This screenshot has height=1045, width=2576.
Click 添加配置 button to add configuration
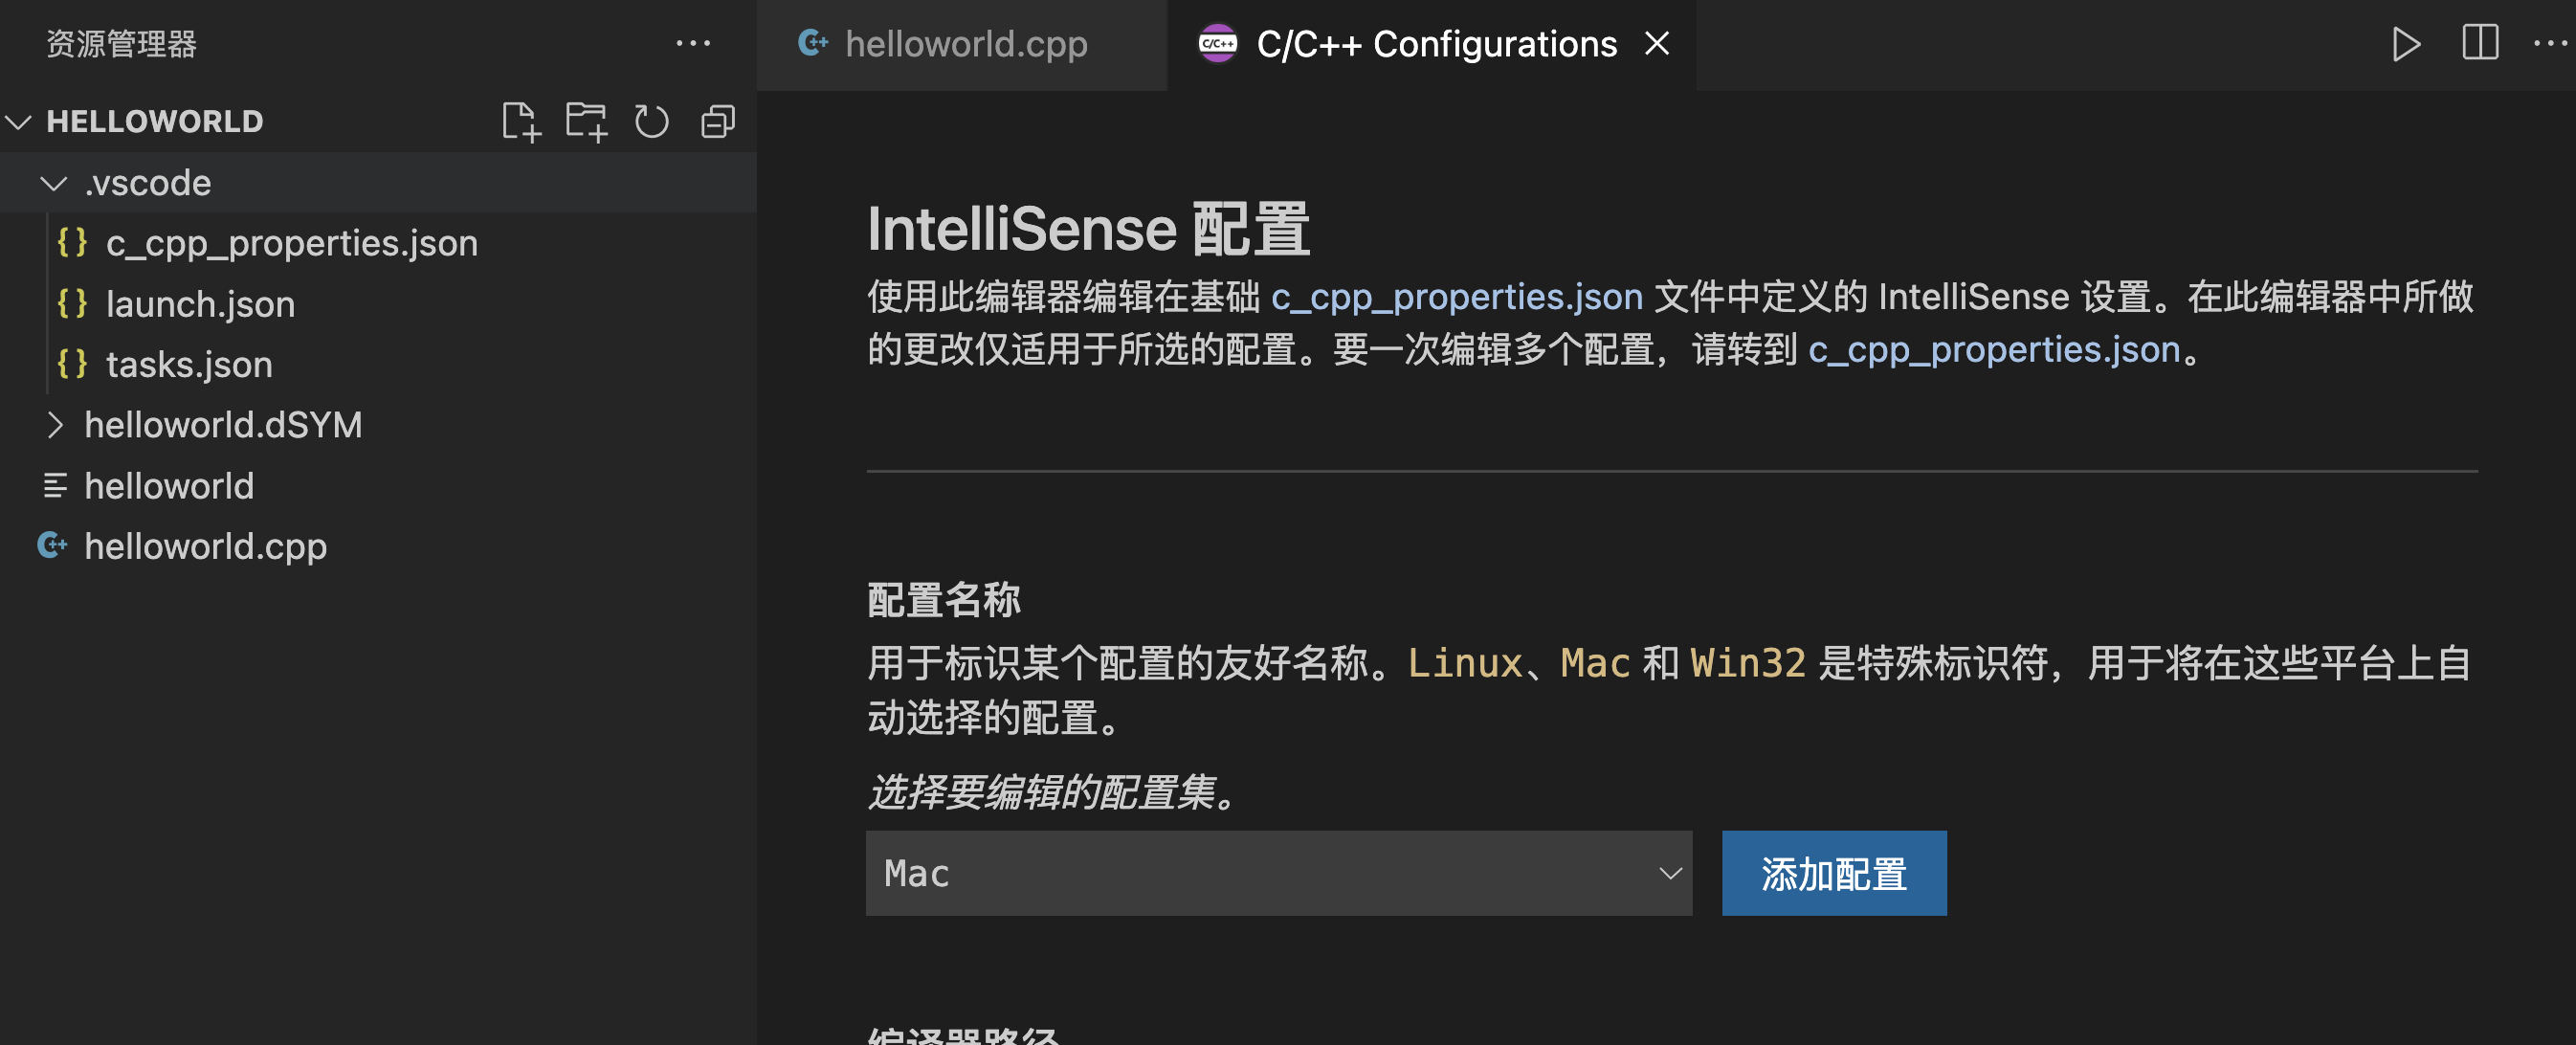(x=1835, y=871)
